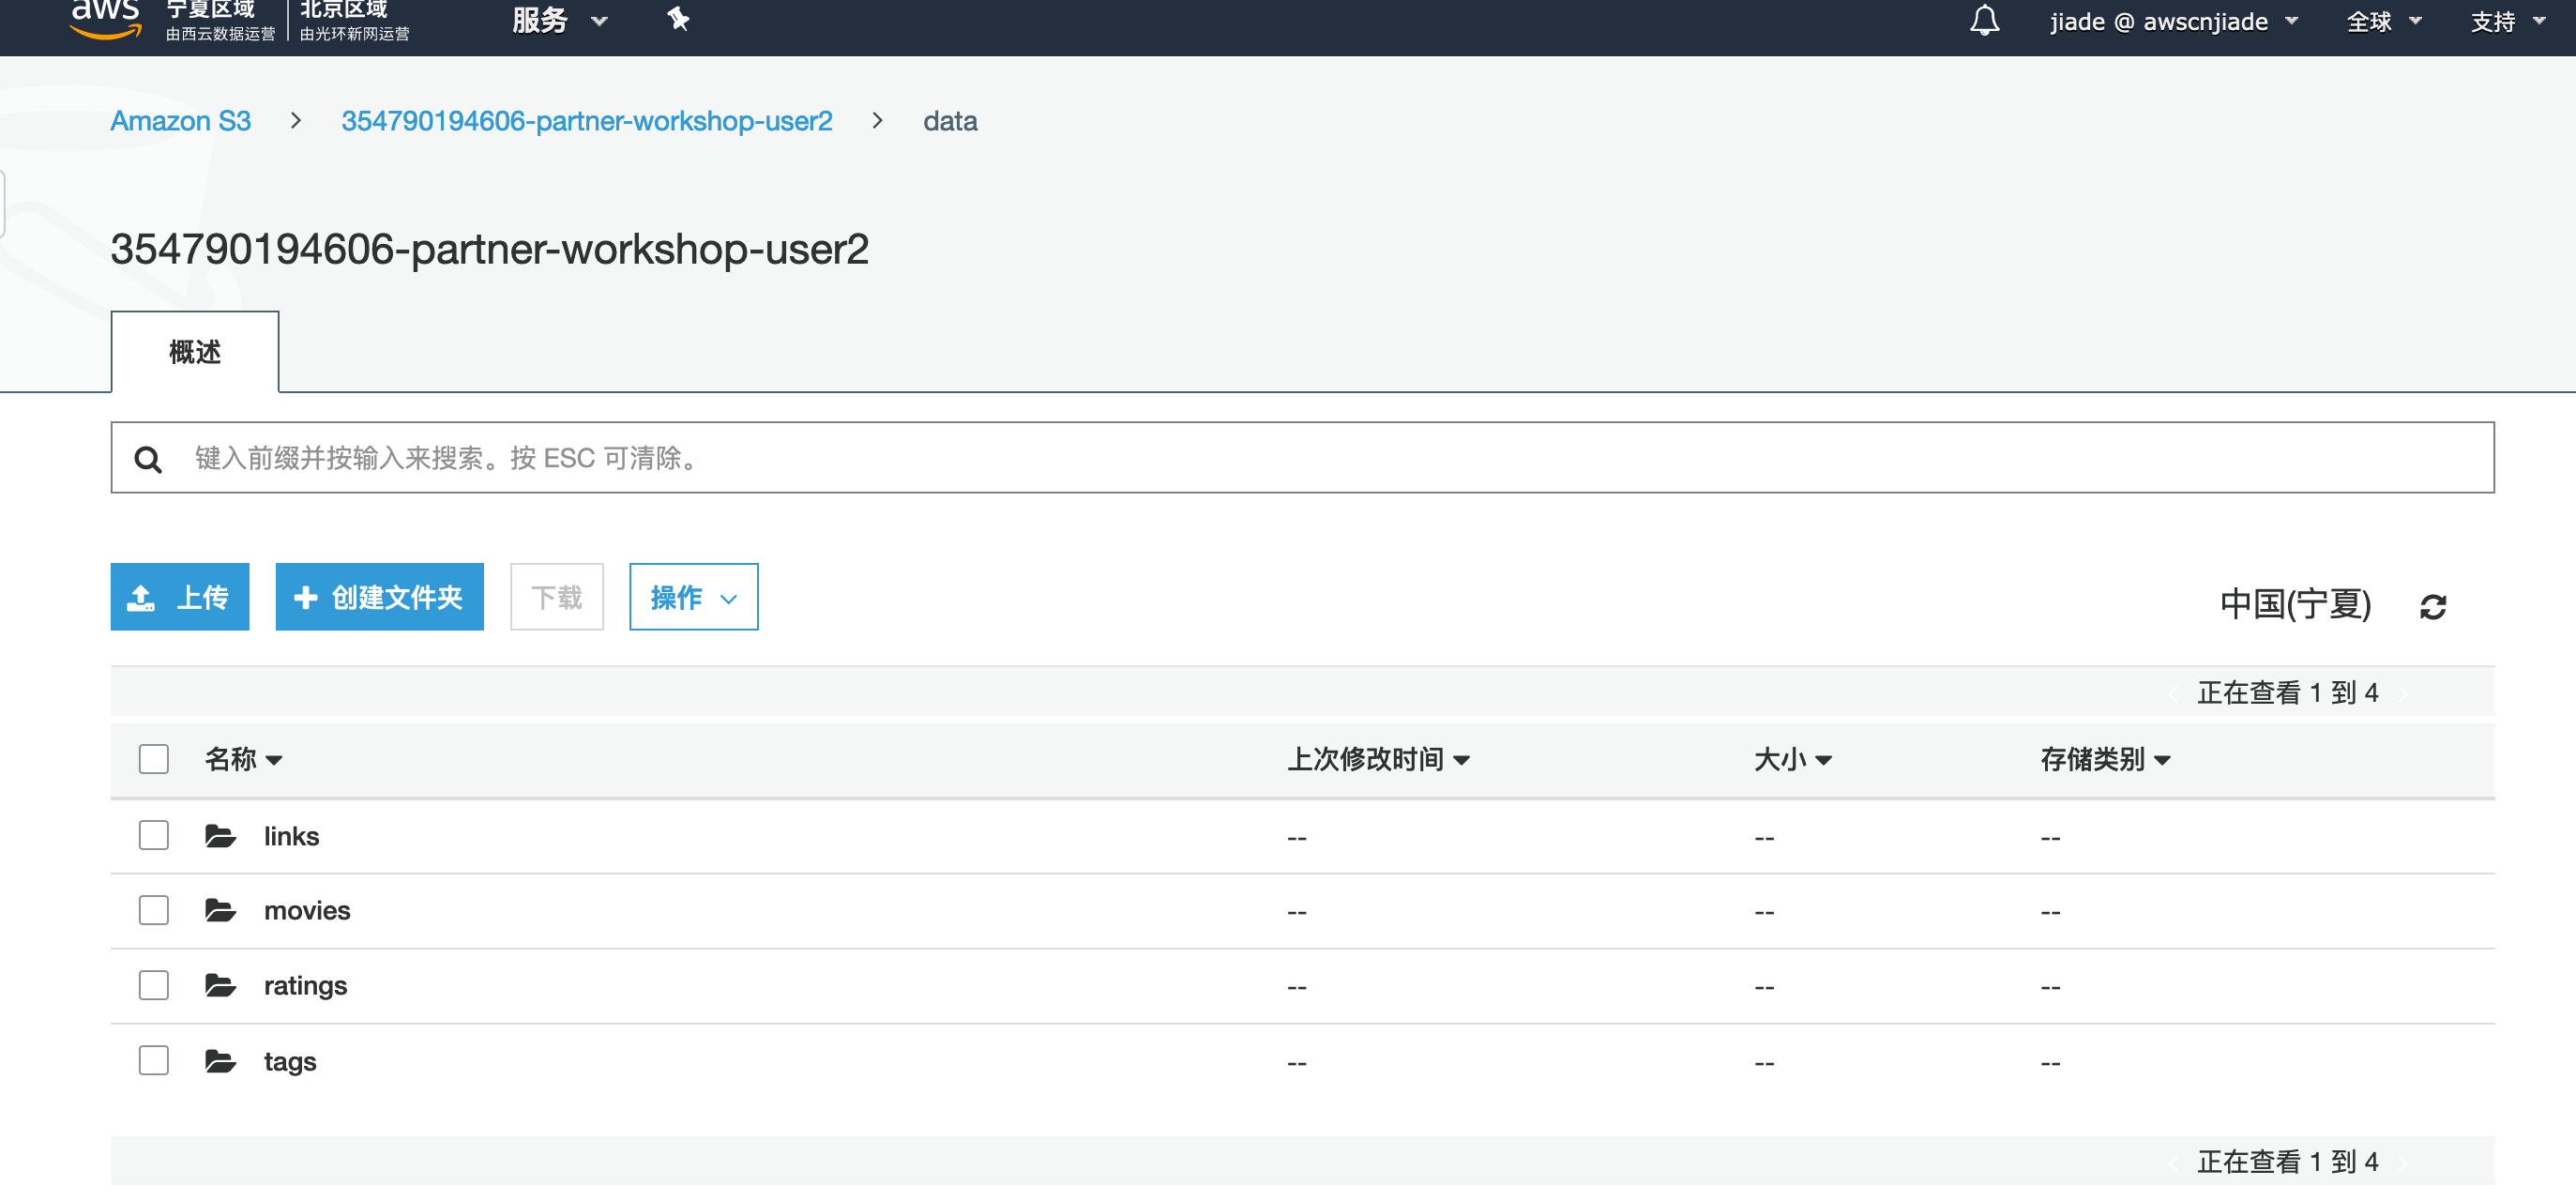Image resolution: width=2576 pixels, height=1201 pixels.
Task: Click the notification bell icon
Action: point(1984,21)
